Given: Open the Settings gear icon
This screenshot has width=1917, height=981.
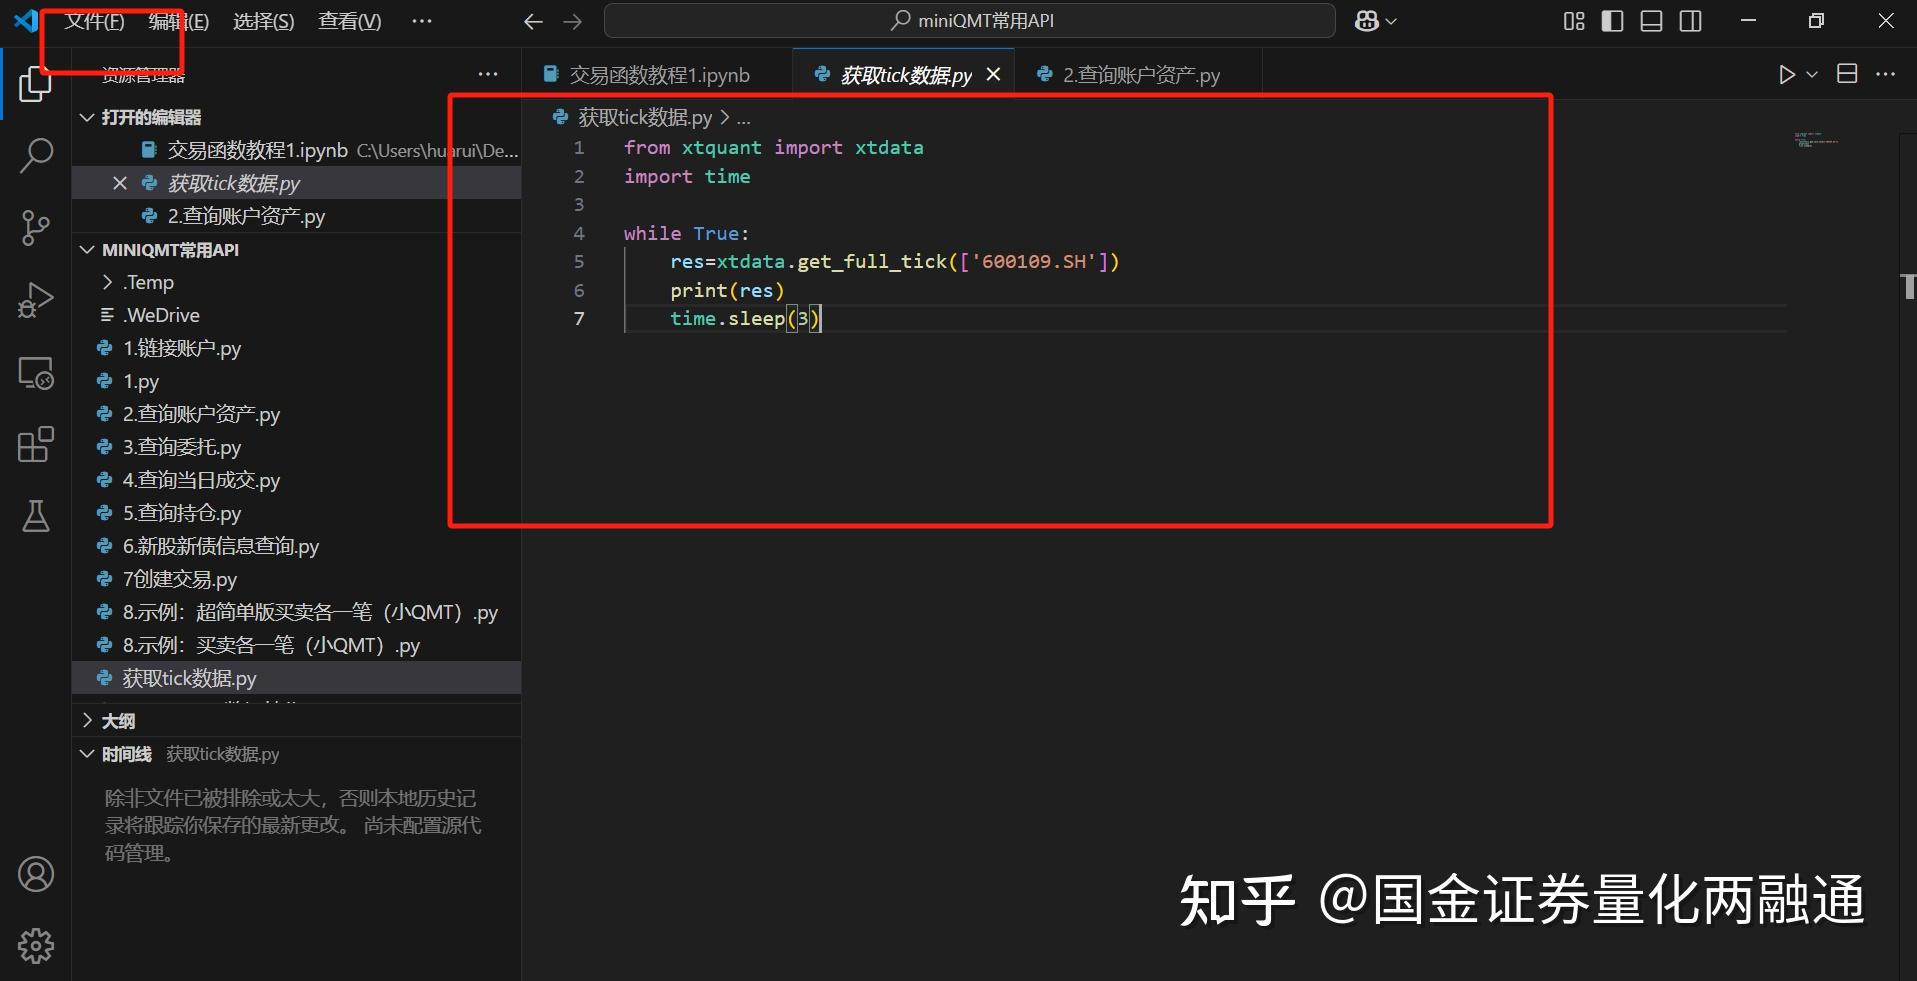Looking at the screenshot, I should coord(36,945).
